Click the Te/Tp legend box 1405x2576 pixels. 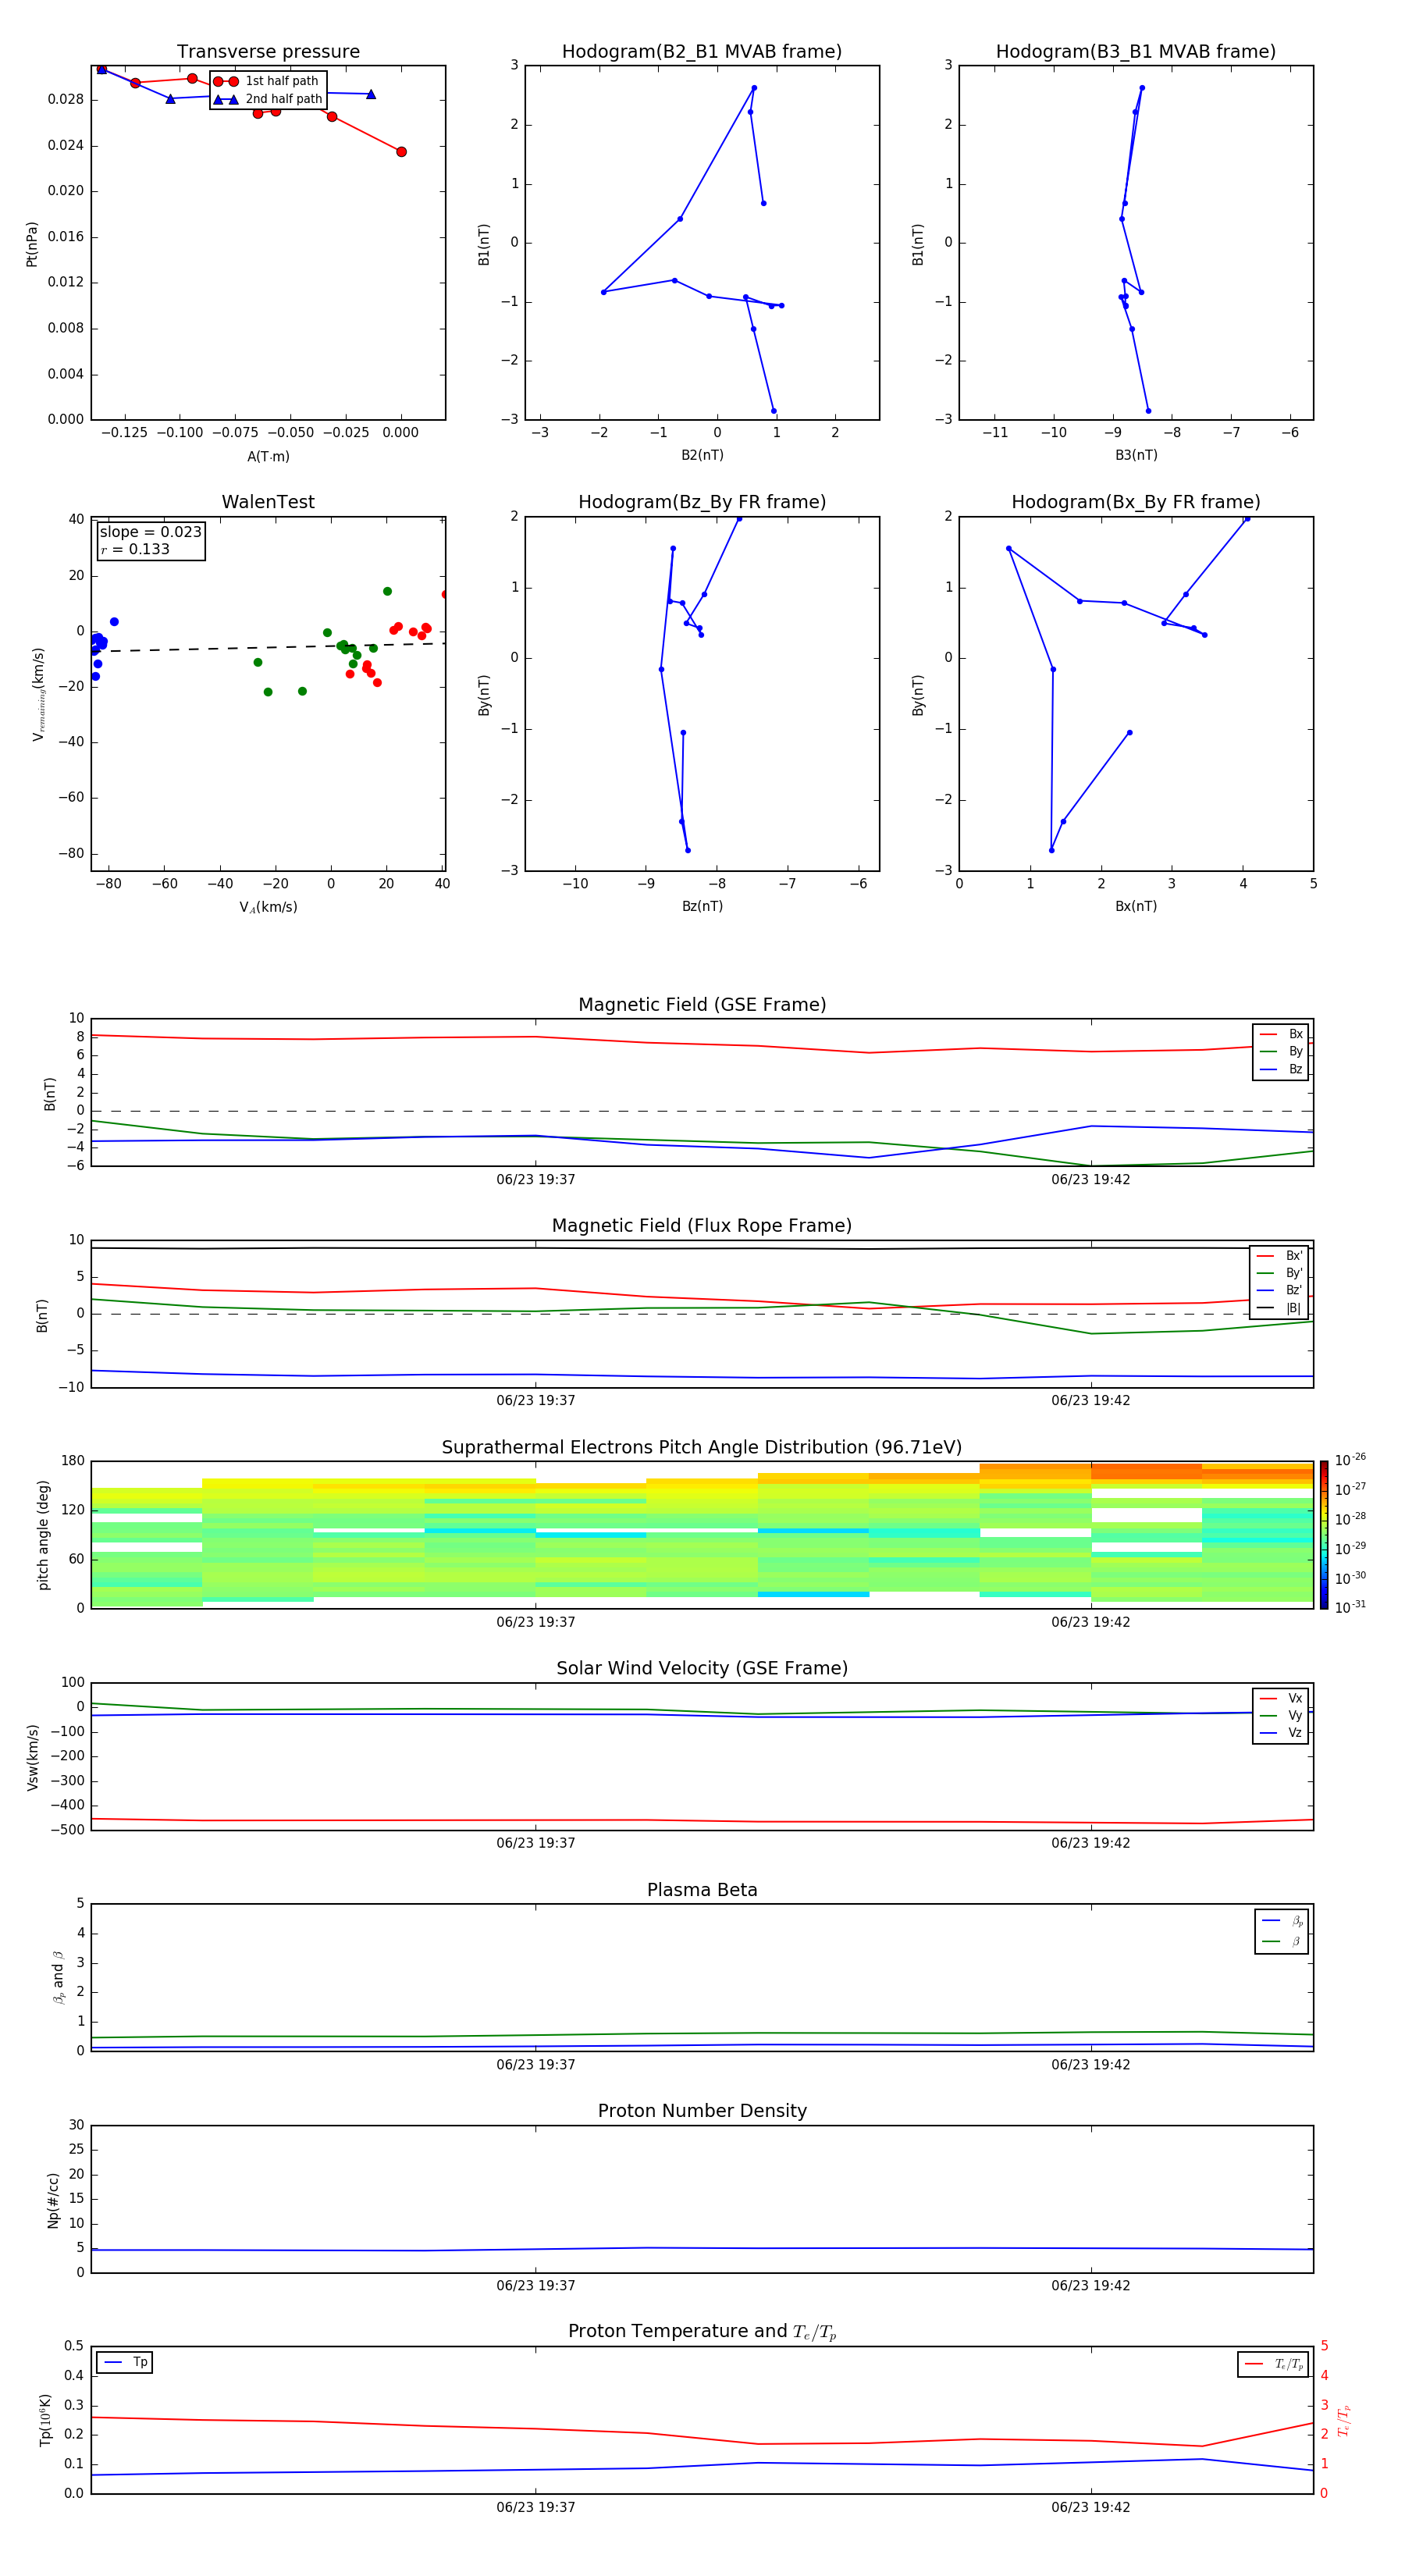pyautogui.click(x=1273, y=2364)
